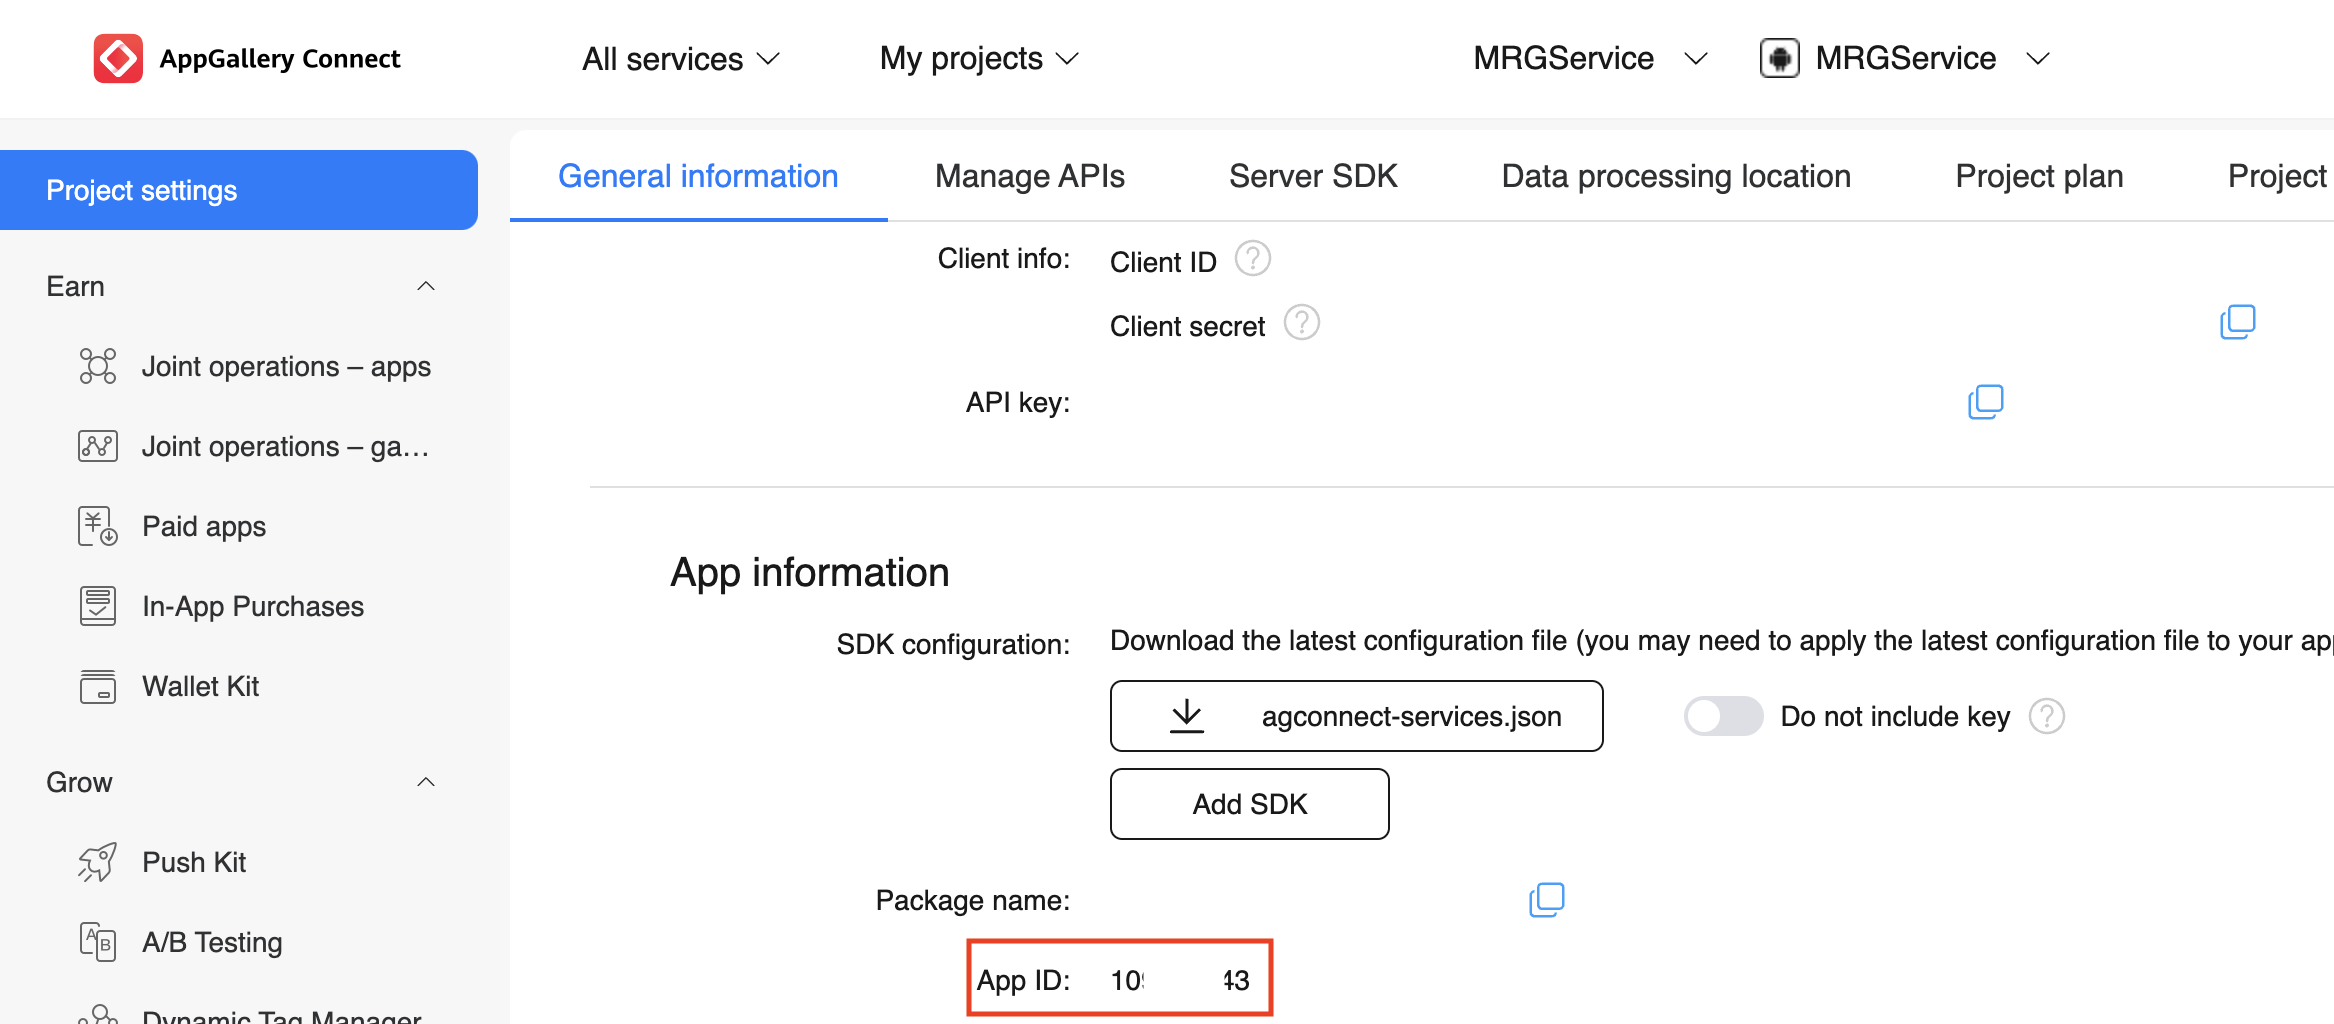Open Push Kit from the sidebar
The height and width of the screenshot is (1024, 2334).
194,862
